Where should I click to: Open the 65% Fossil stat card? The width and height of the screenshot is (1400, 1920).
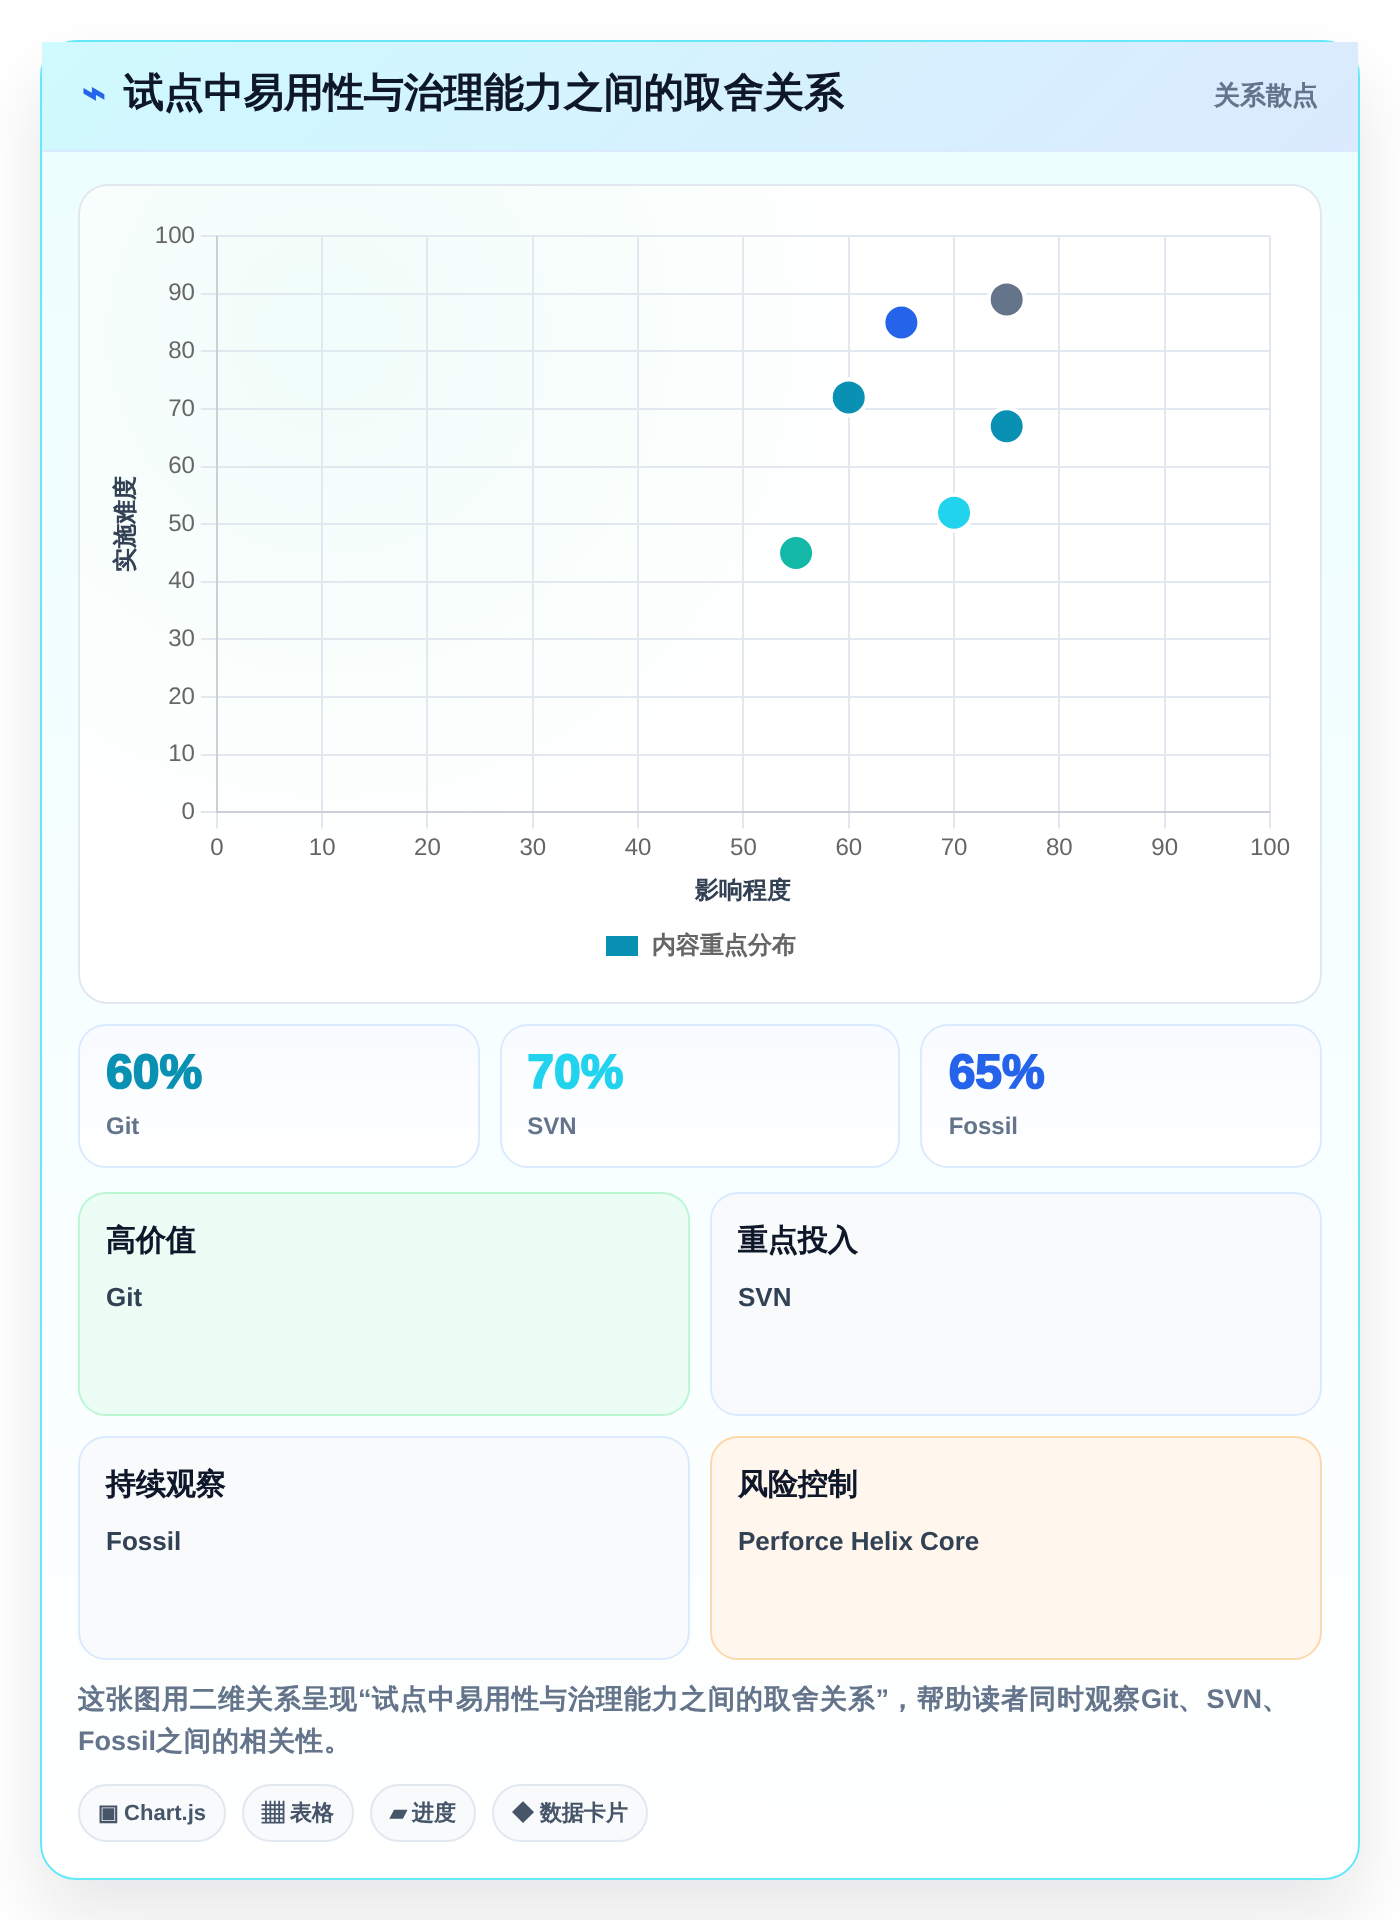click(1121, 1096)
